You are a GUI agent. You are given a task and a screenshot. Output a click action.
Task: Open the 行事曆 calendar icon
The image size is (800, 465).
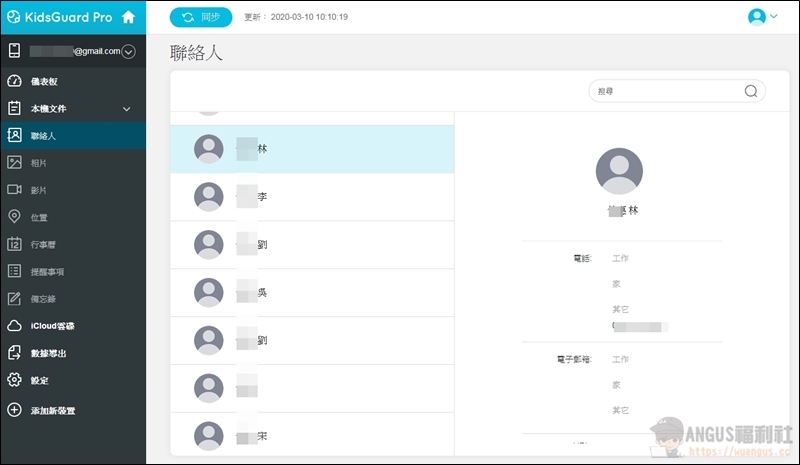pyautogui.click(x=14, y=244)
